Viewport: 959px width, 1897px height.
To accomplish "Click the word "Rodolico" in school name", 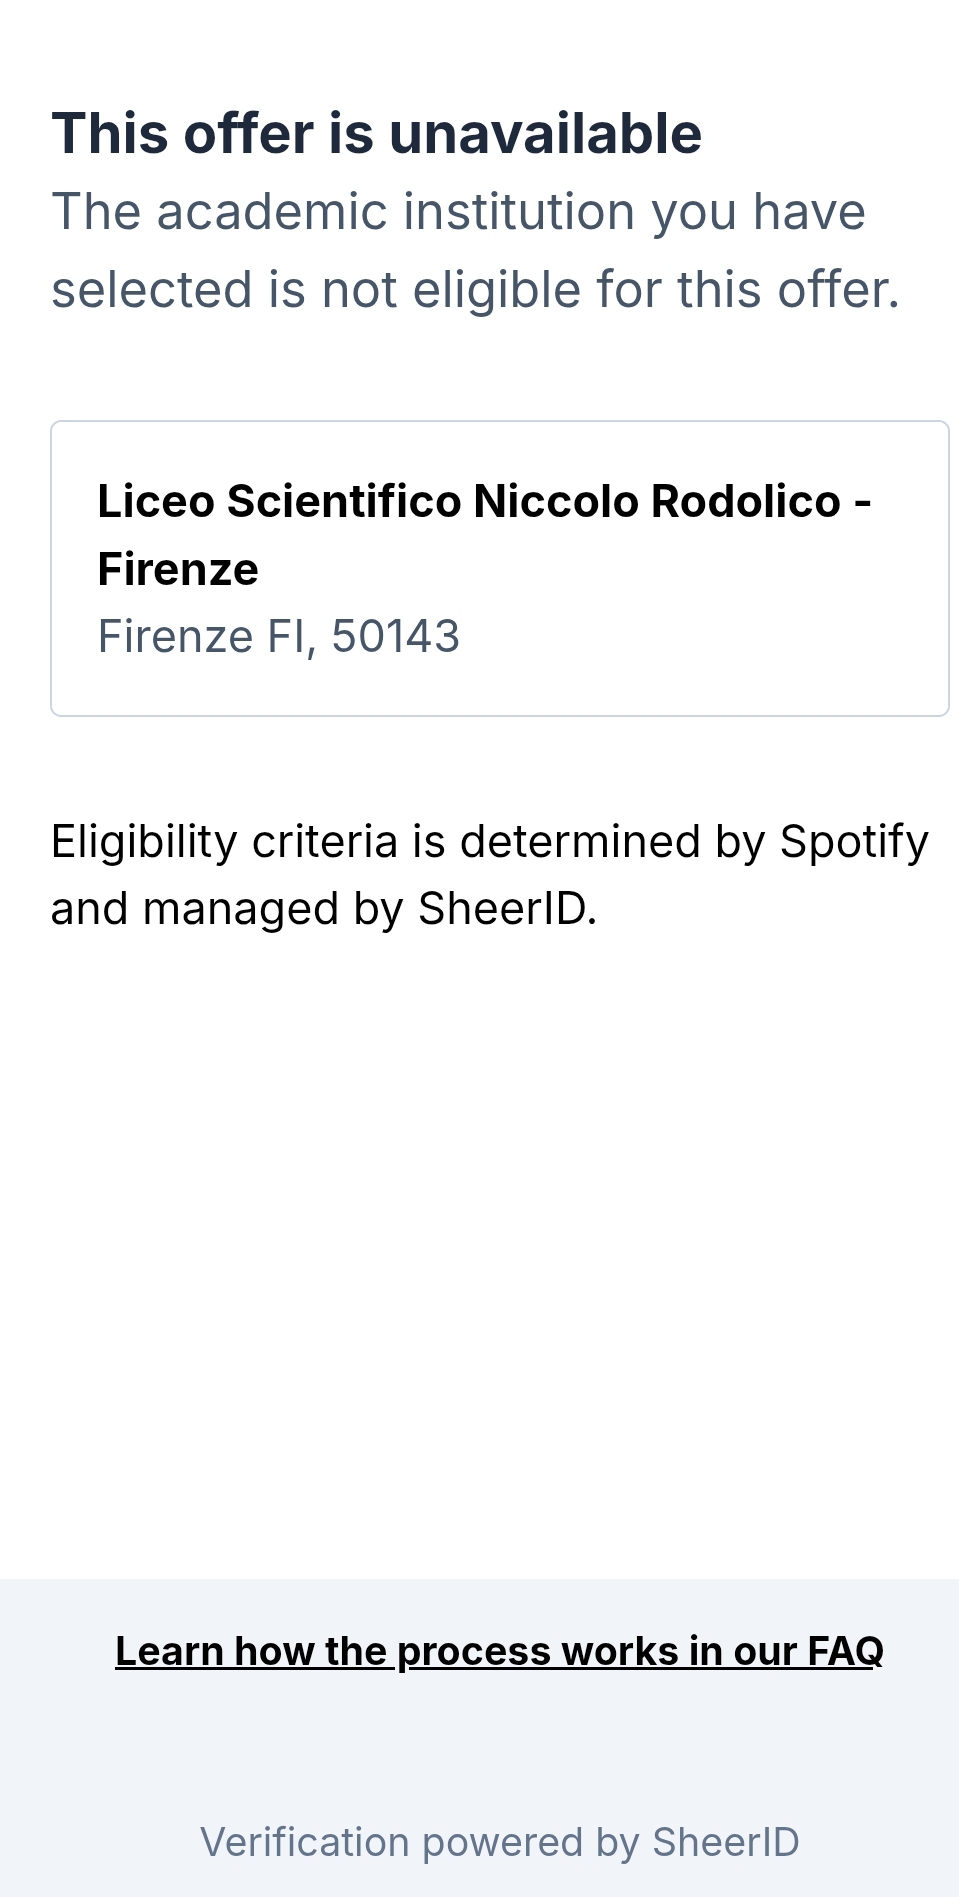I will [745, 501].
